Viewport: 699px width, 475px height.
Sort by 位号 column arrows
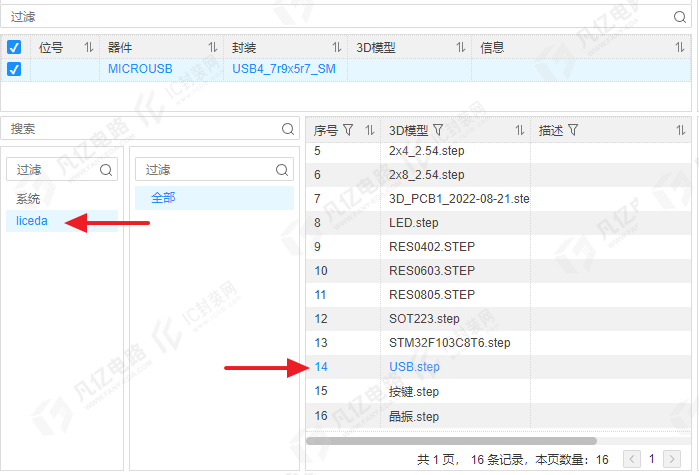pyautogui.click(x=89, y=47)
